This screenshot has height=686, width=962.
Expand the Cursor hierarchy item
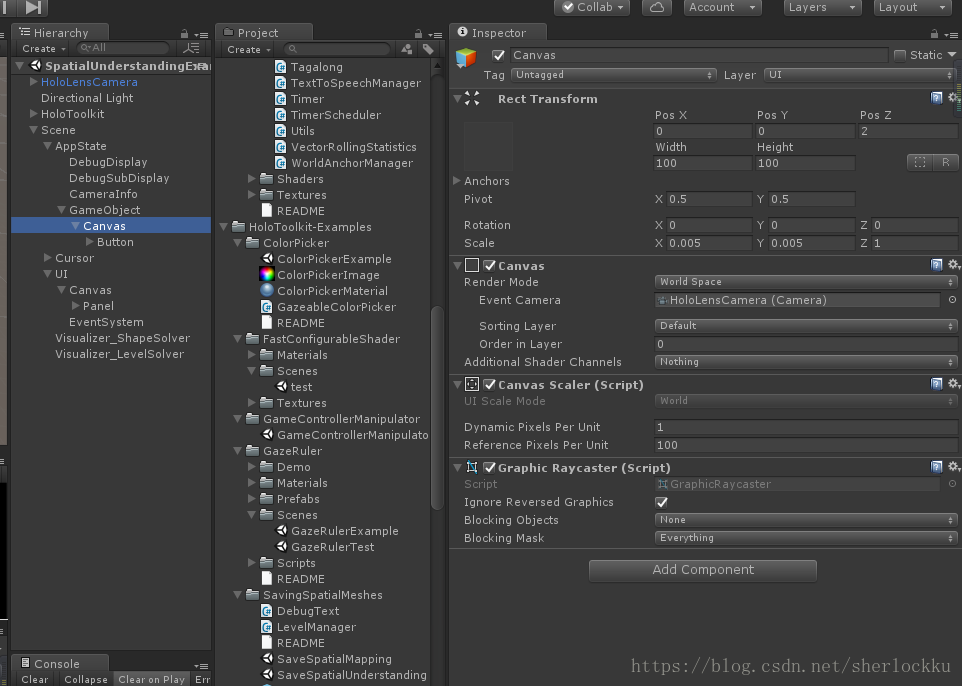click(x=48, y=258)
